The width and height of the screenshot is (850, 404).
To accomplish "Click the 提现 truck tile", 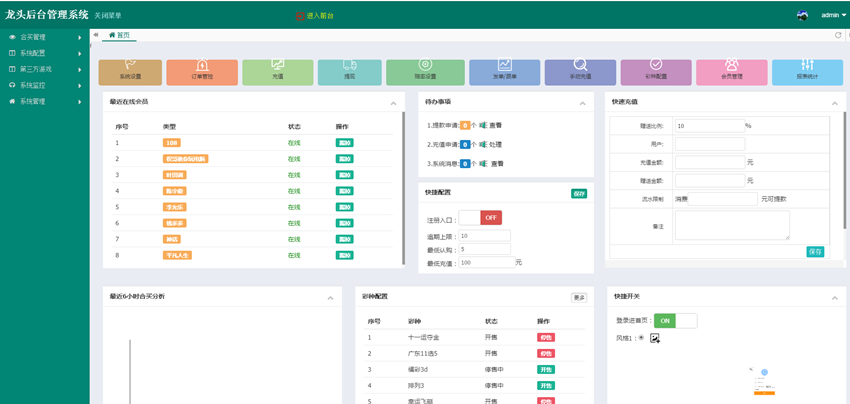I will pyautogui.click(x=349, y=71).
